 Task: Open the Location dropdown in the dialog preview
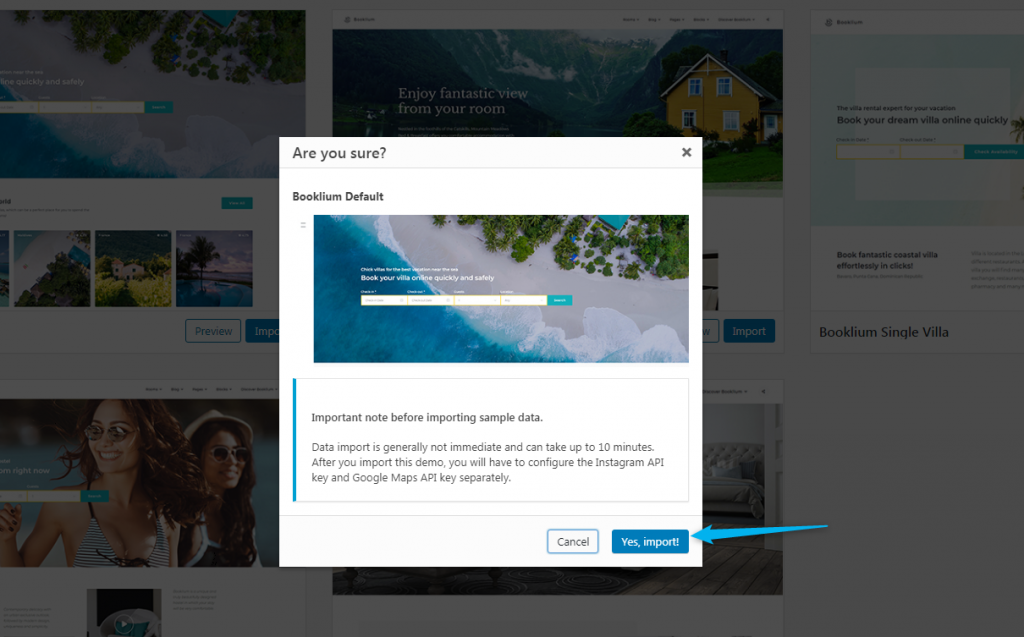524,301
